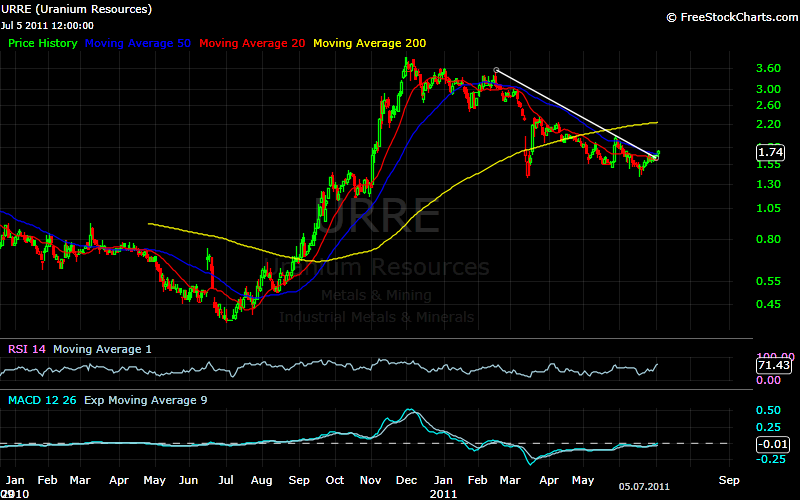Click the 1.74 current price tag
The image size is (800, 500).
click(771, 152)
